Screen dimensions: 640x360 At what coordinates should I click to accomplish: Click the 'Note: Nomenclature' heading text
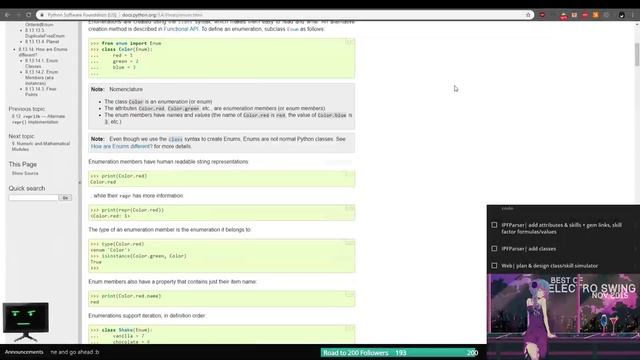coord(117,89)
